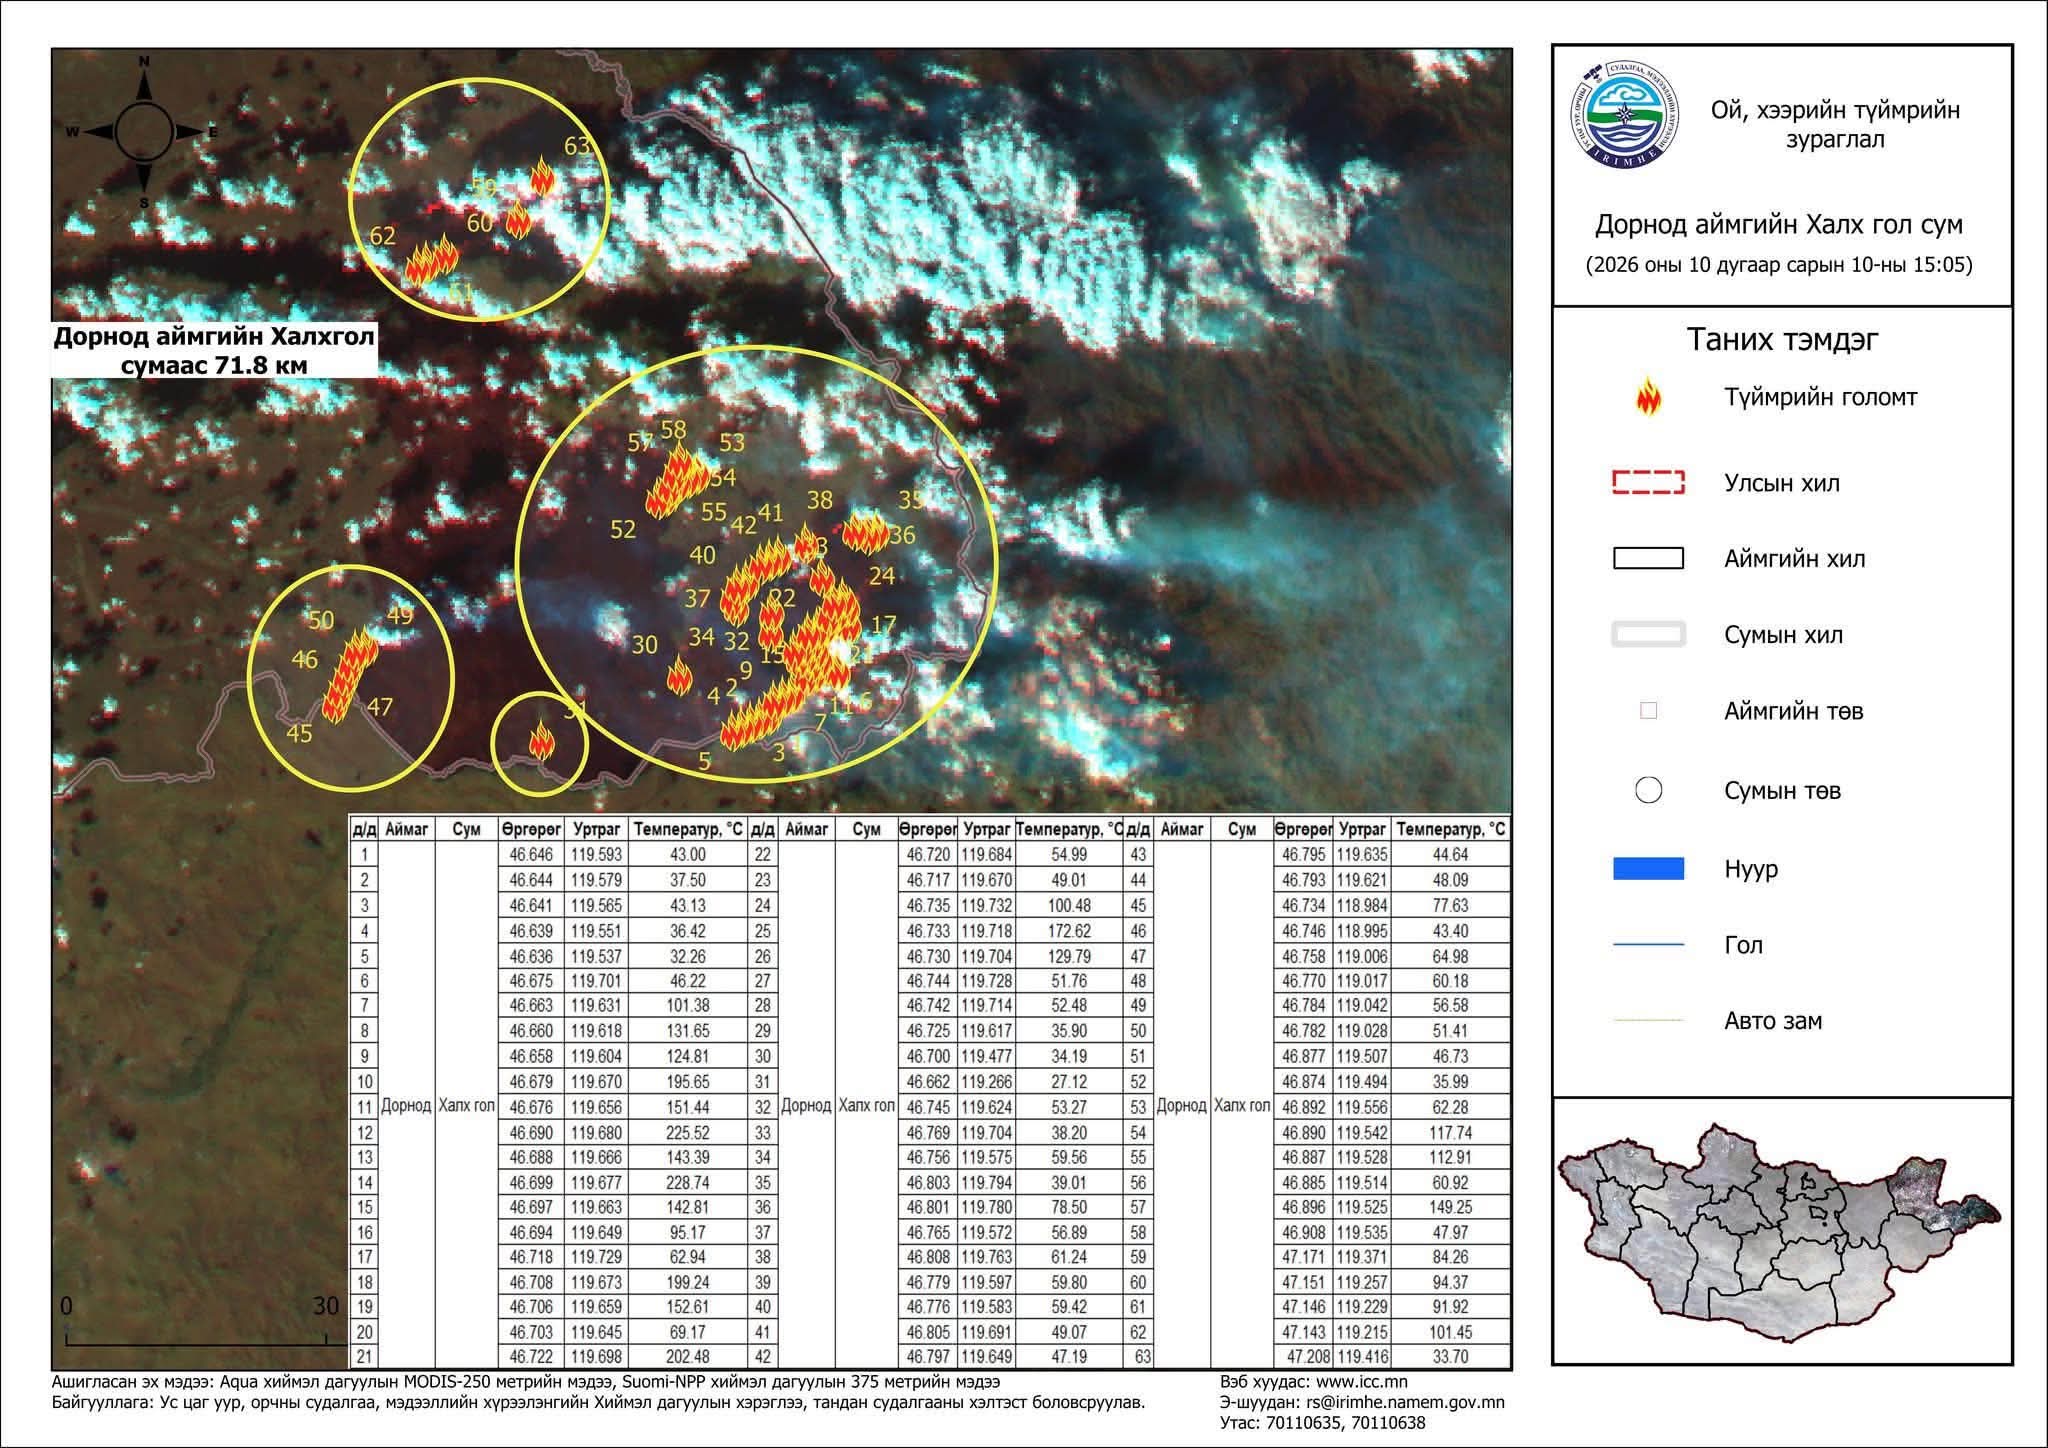Click the fire symbol beside Түймрийн голомт
Image resolution: width=2048 pixels, height=1448 pixels.
1647,397
